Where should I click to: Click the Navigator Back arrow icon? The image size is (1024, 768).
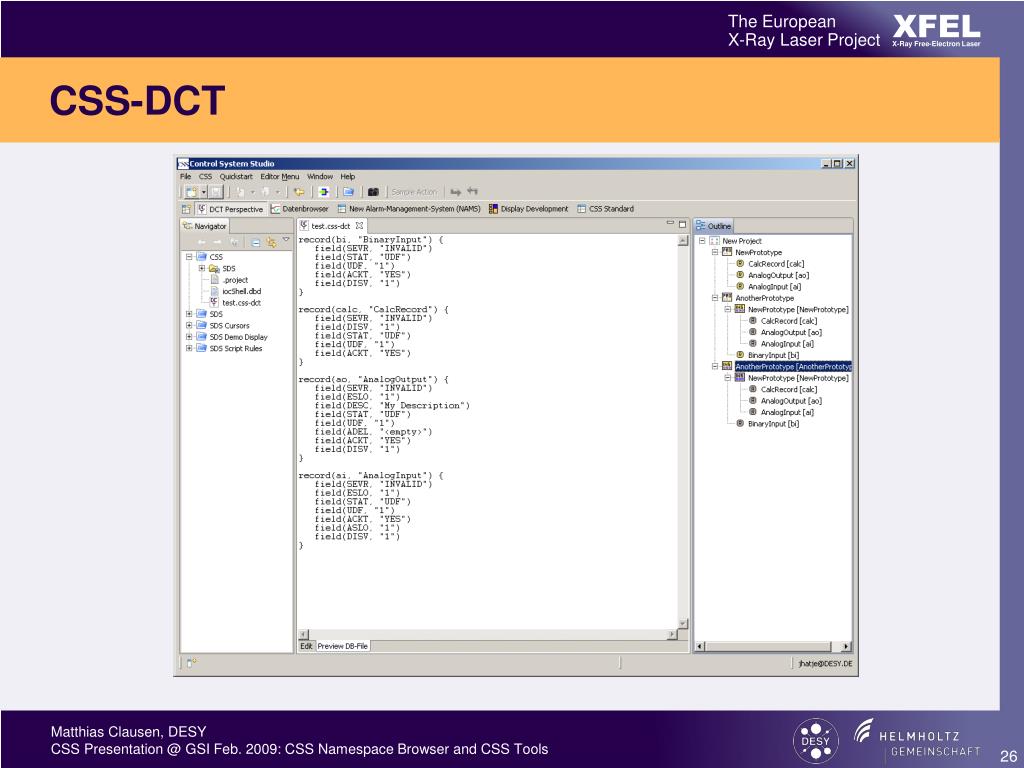click(202, 242)
